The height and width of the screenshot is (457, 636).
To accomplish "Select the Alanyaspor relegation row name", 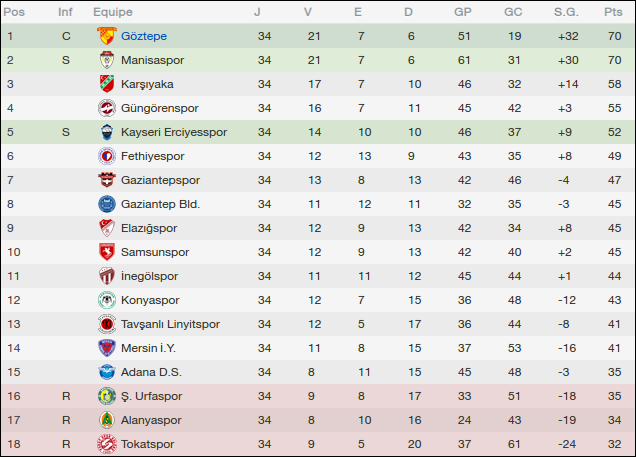I will click(x=151, y=420).
